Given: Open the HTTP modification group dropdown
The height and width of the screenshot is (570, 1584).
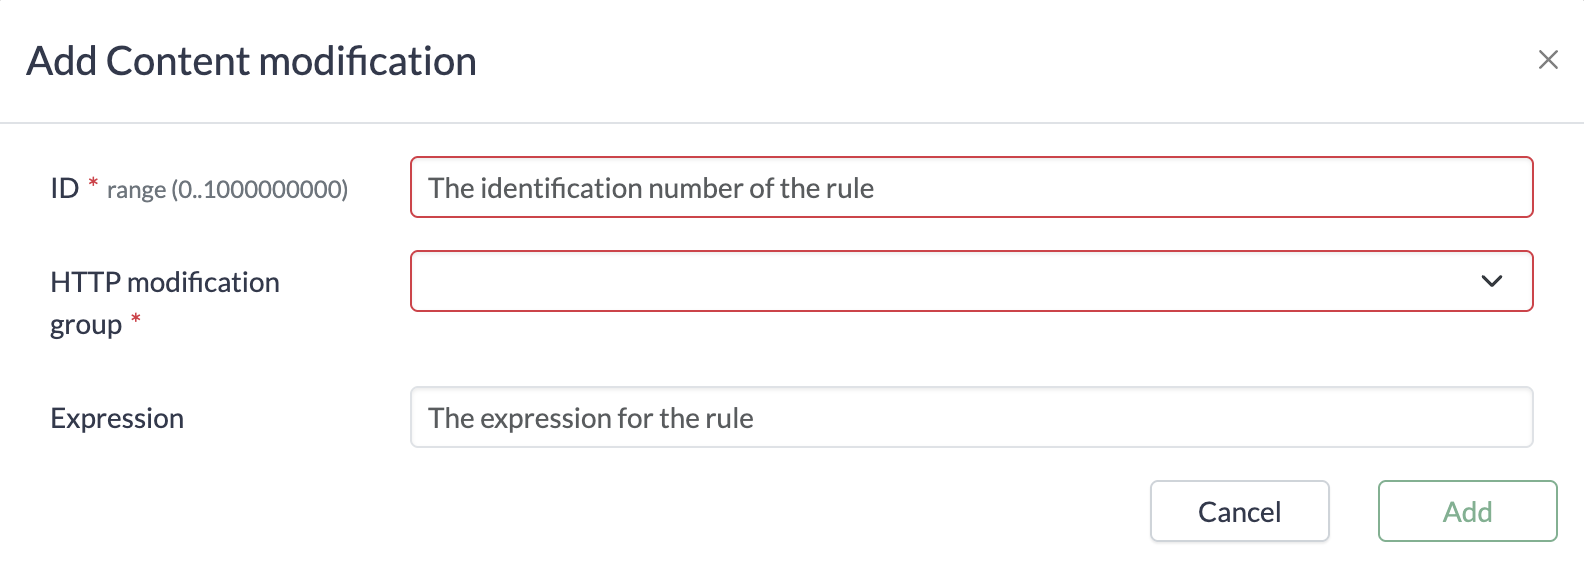Looking at the screenshot, I should point(970,281).
